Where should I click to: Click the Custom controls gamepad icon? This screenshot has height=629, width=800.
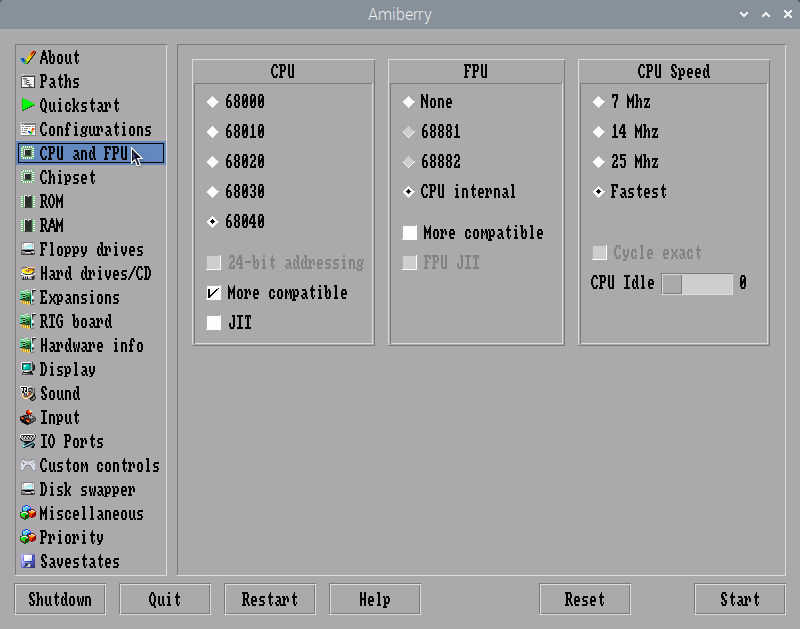tap(28, 465)
